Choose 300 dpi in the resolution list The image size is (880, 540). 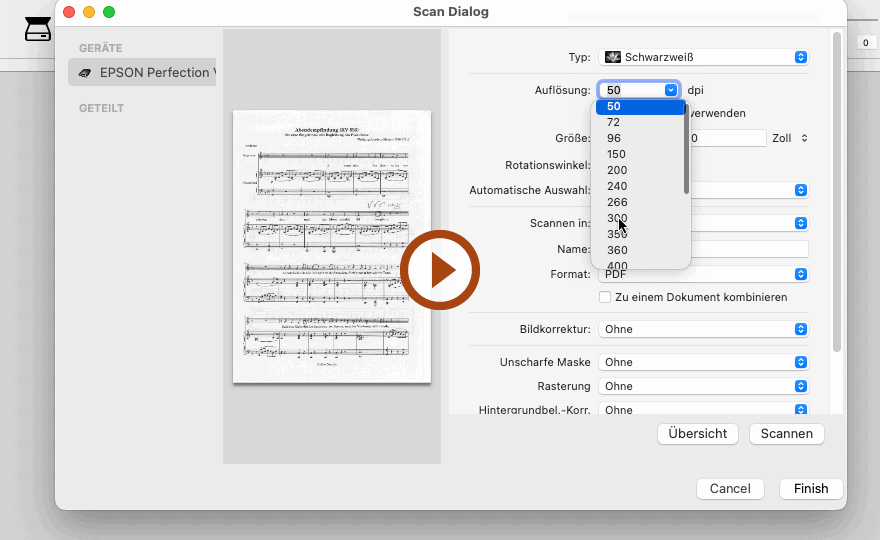coord(640,218)
